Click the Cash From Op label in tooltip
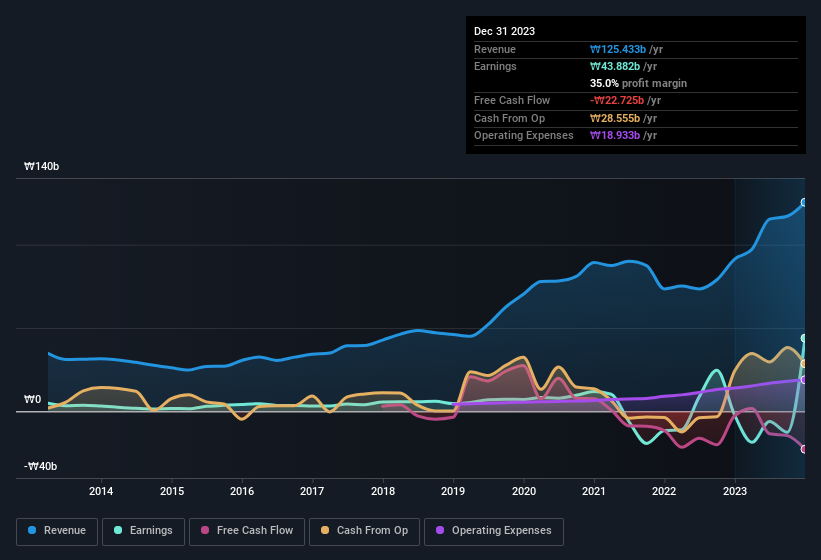This screenshot has height=560, width=821. click(x=509, y=118)
